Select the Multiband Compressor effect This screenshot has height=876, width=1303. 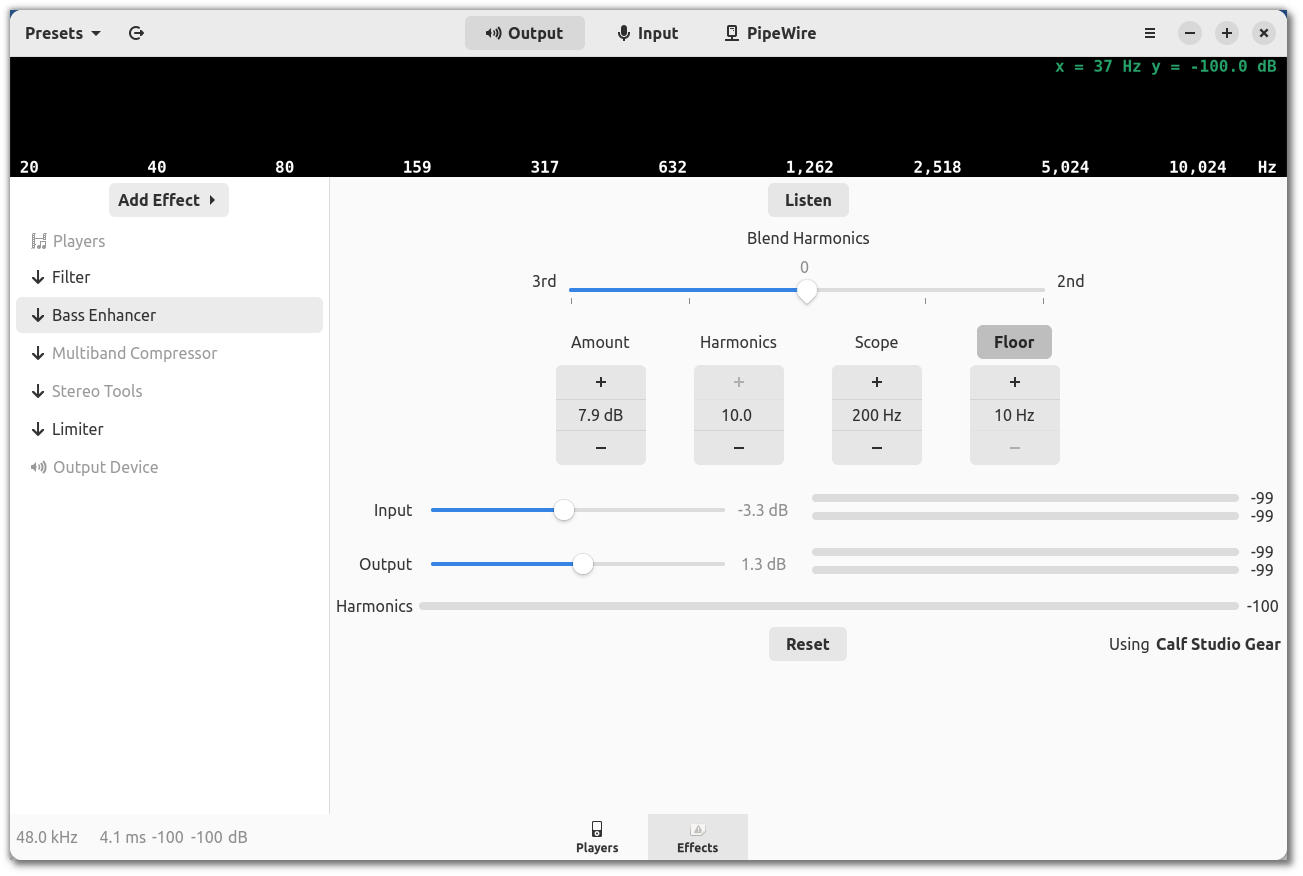tap(134, 353)
